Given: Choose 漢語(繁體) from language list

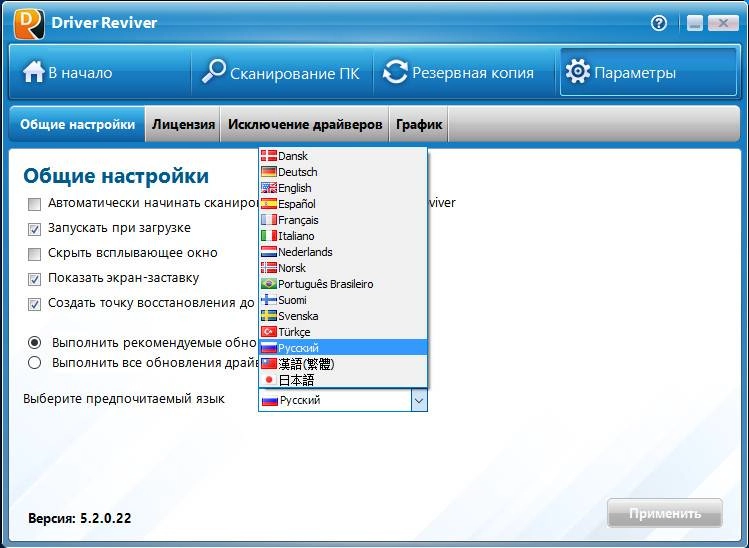Looking at the screenshot, I should (343, 364).
